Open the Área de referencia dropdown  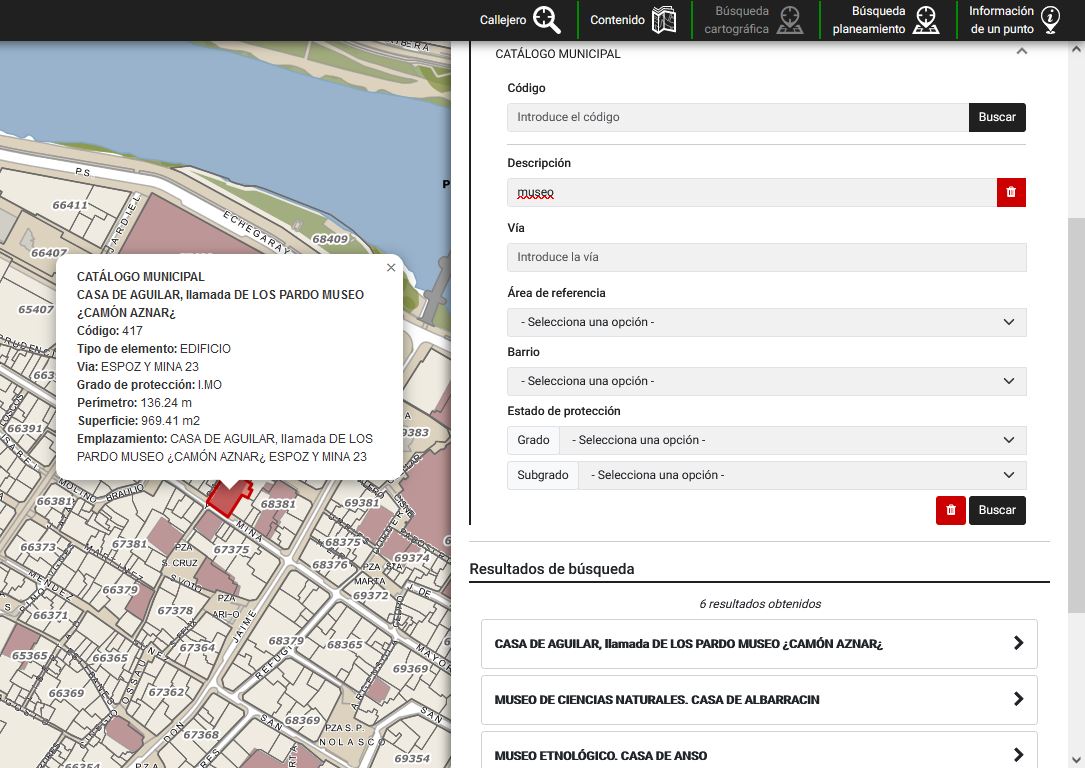point(766,322)
